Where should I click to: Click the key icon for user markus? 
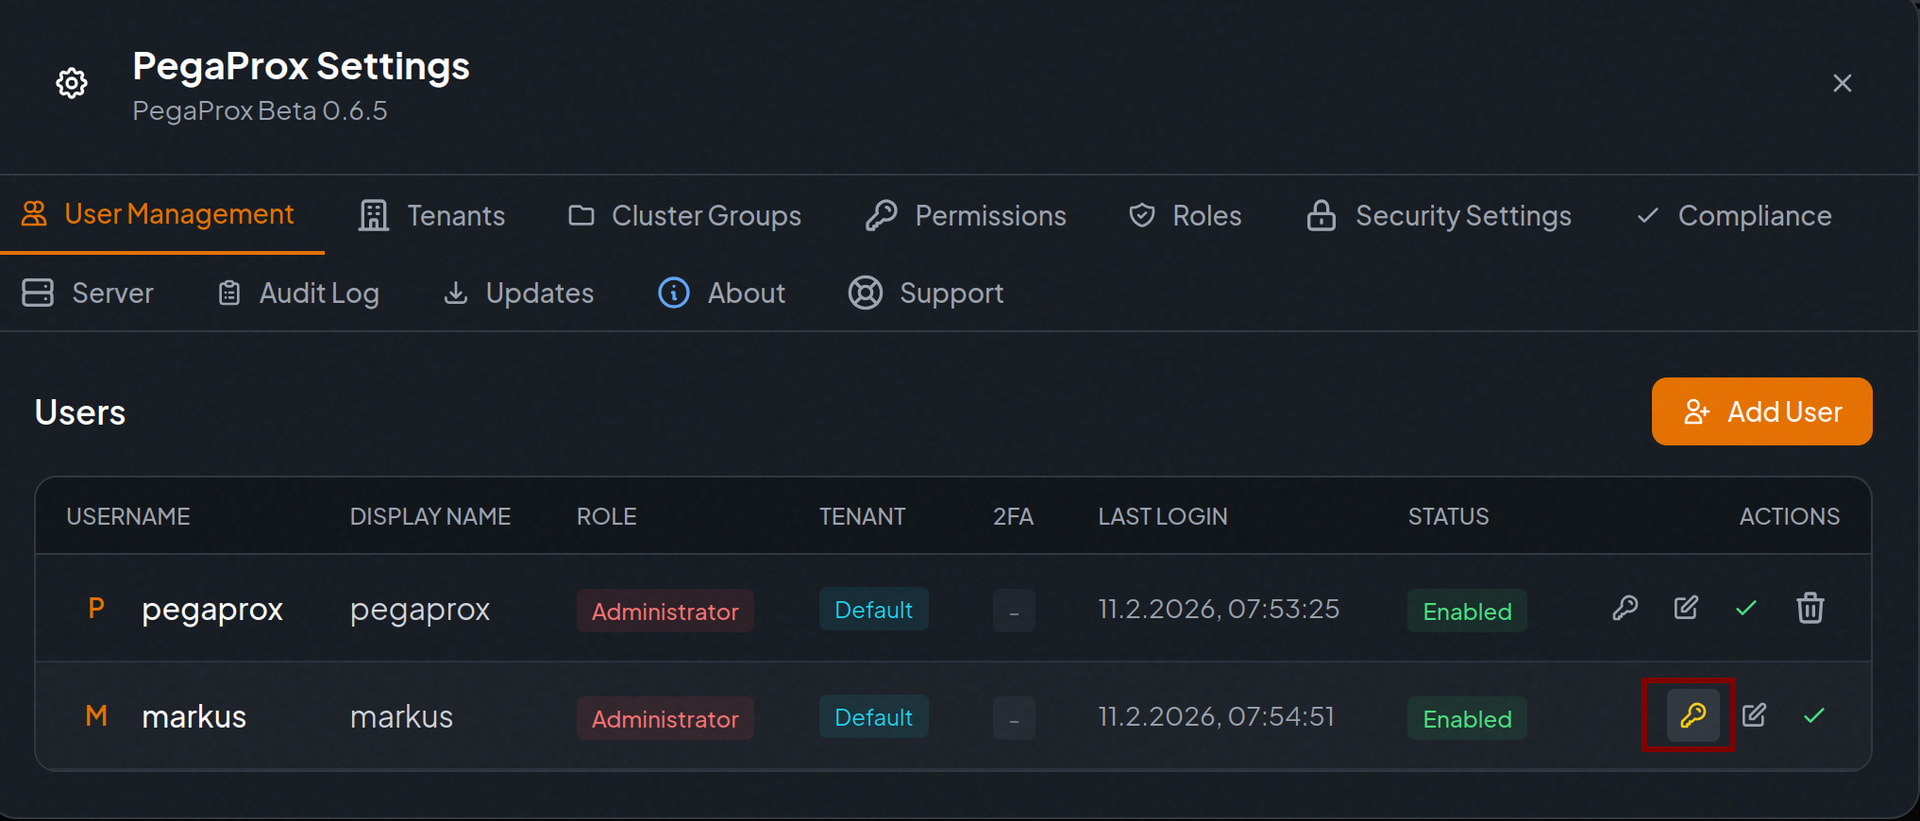click(1692, 715)
